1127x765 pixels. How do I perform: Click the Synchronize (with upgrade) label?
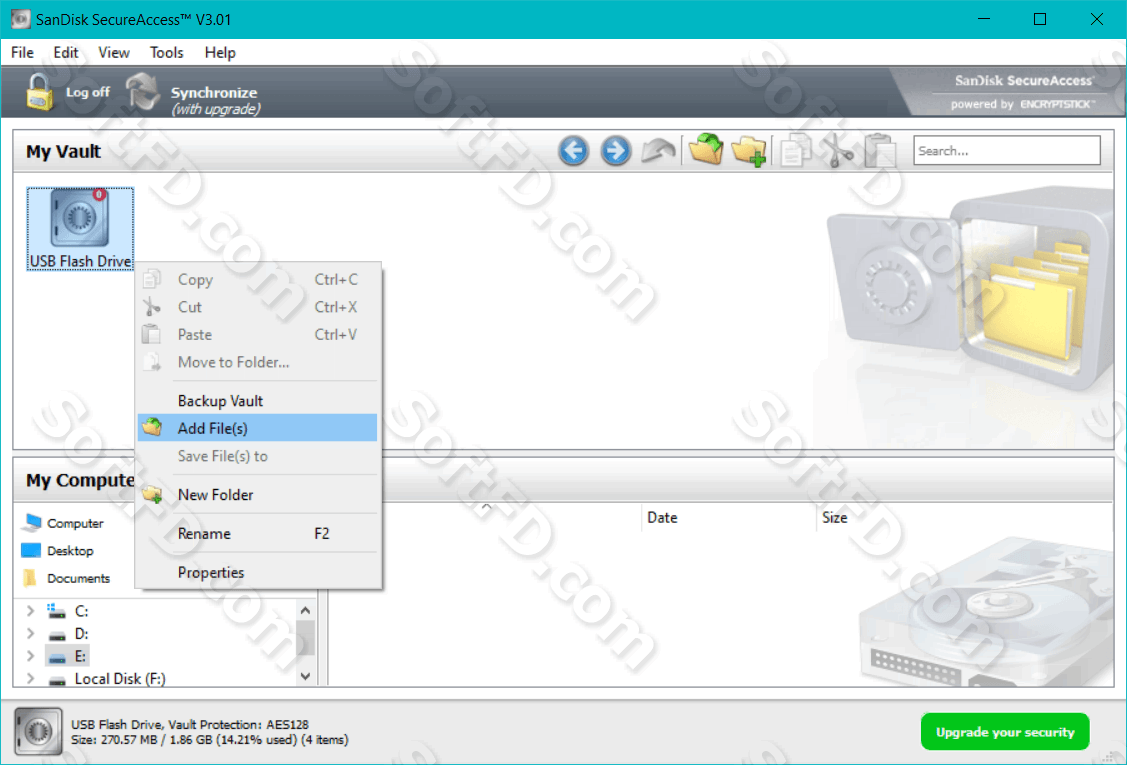pos(215,101)
